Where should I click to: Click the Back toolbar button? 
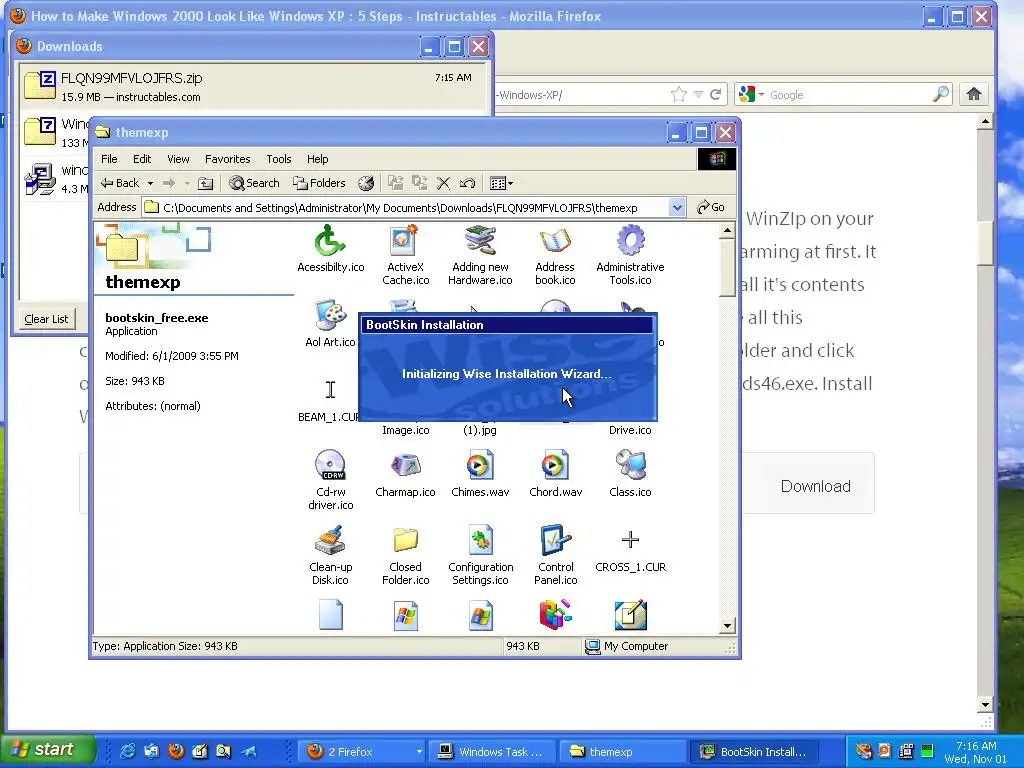point(120,184)
